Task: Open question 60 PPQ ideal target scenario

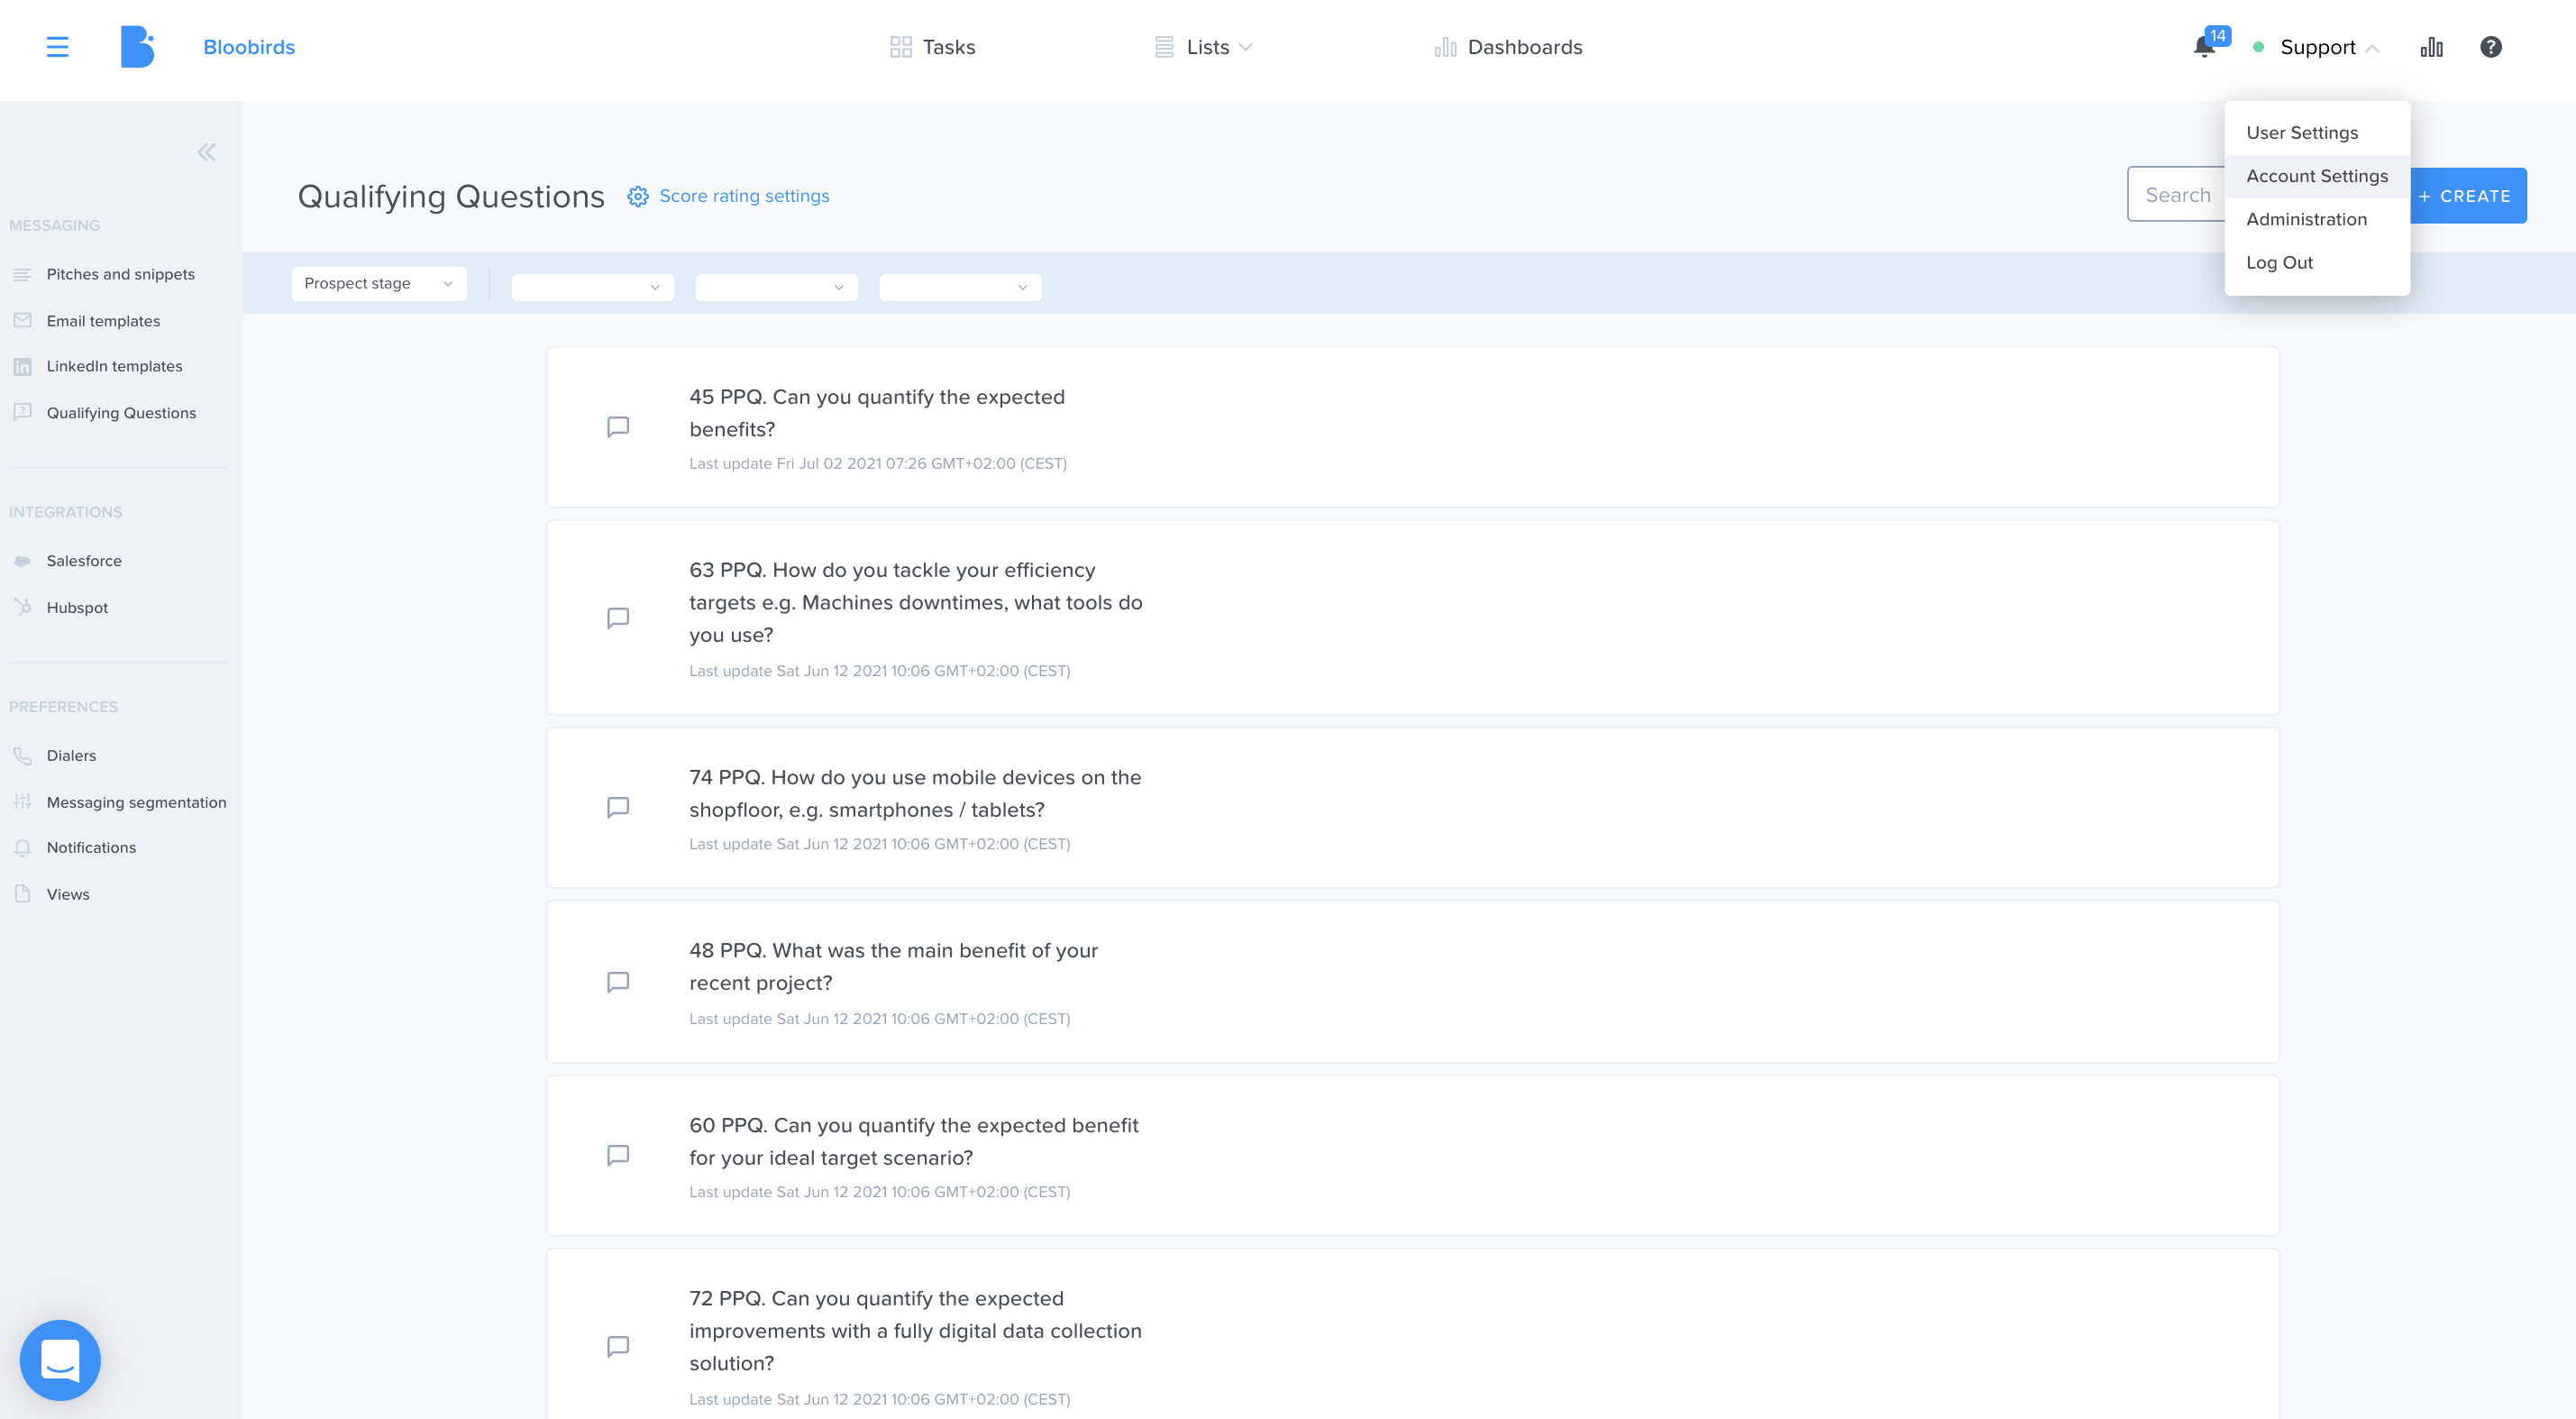Action: pos(1412,1155)
